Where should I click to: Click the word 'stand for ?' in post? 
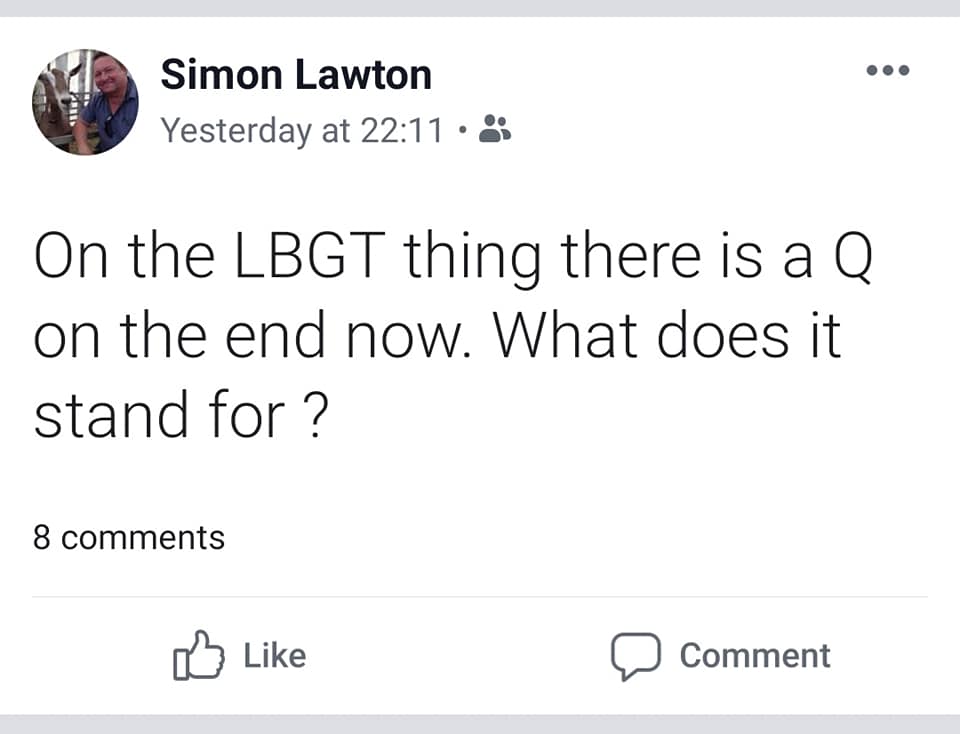(181, 415)
